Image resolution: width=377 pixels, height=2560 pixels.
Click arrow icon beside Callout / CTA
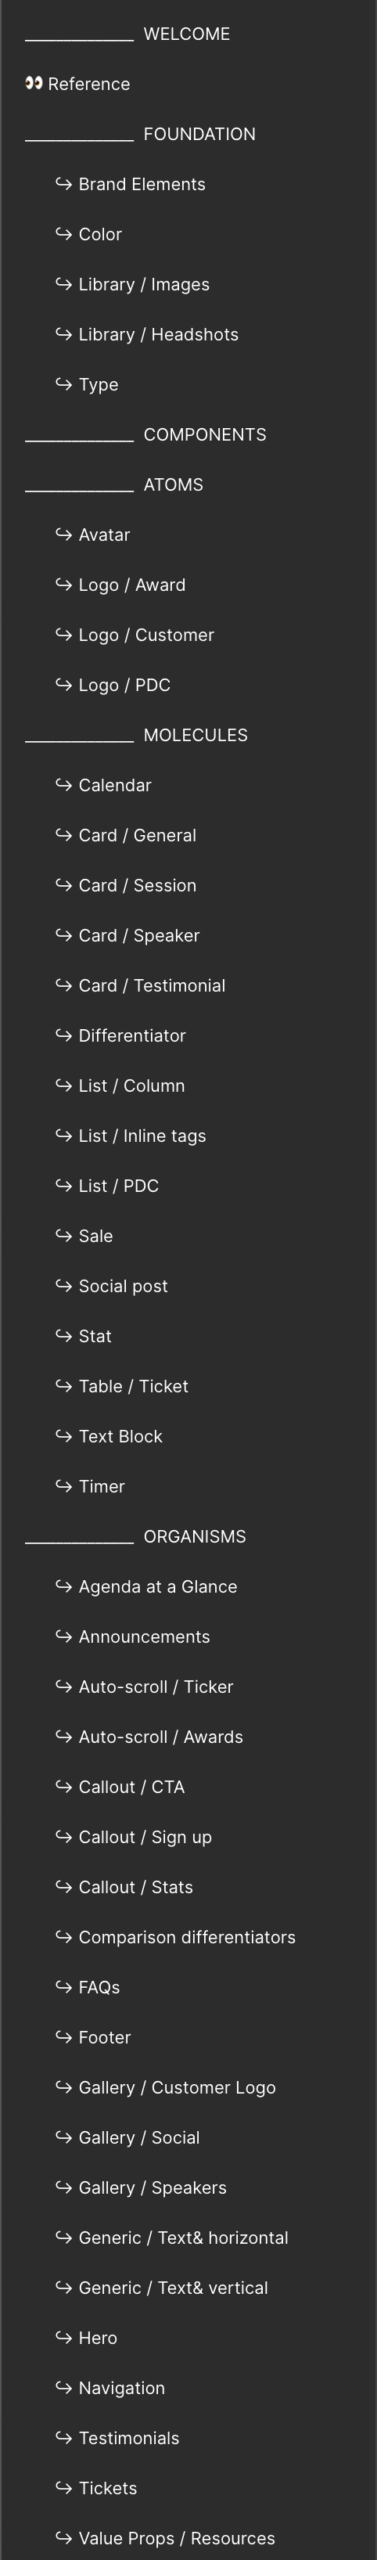pos(63,1786)
